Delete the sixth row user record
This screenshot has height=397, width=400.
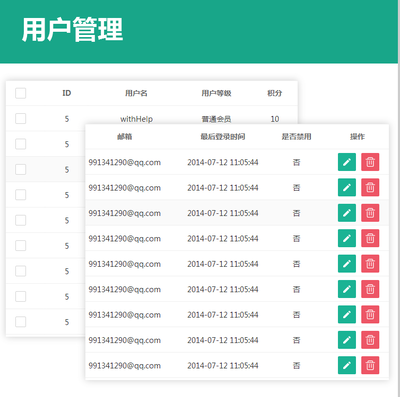[370, 289]
